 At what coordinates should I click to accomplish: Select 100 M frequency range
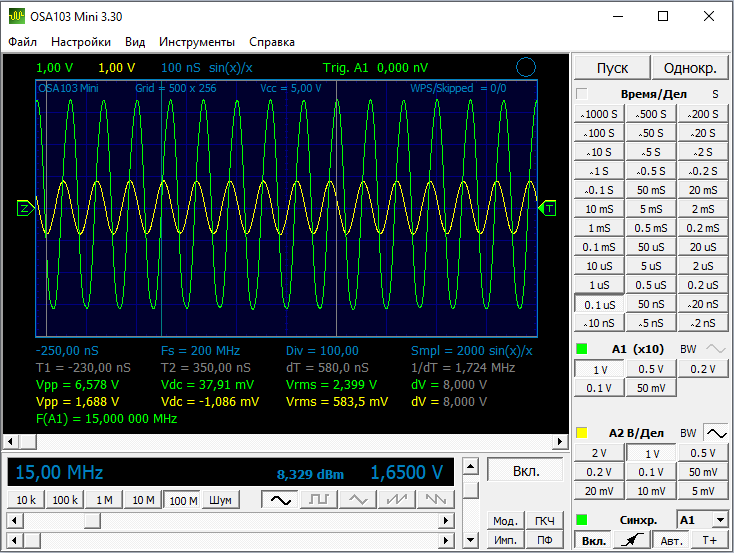[x=181, y=500]
